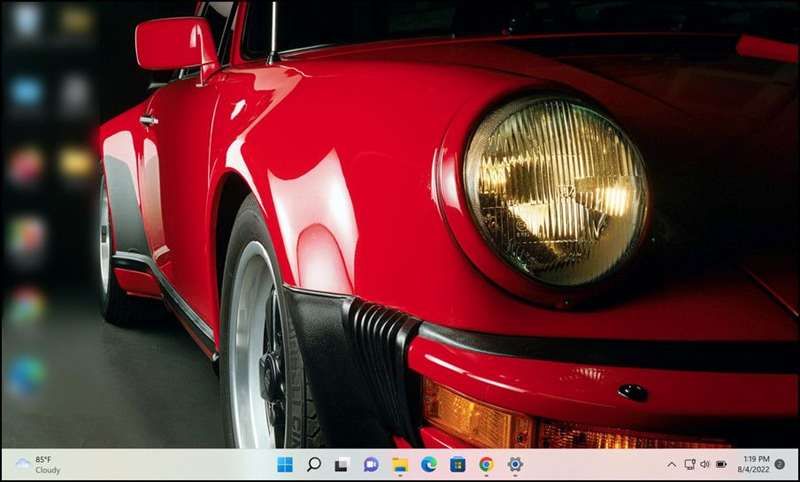Open the Windows Start menu

coord(285,464)
